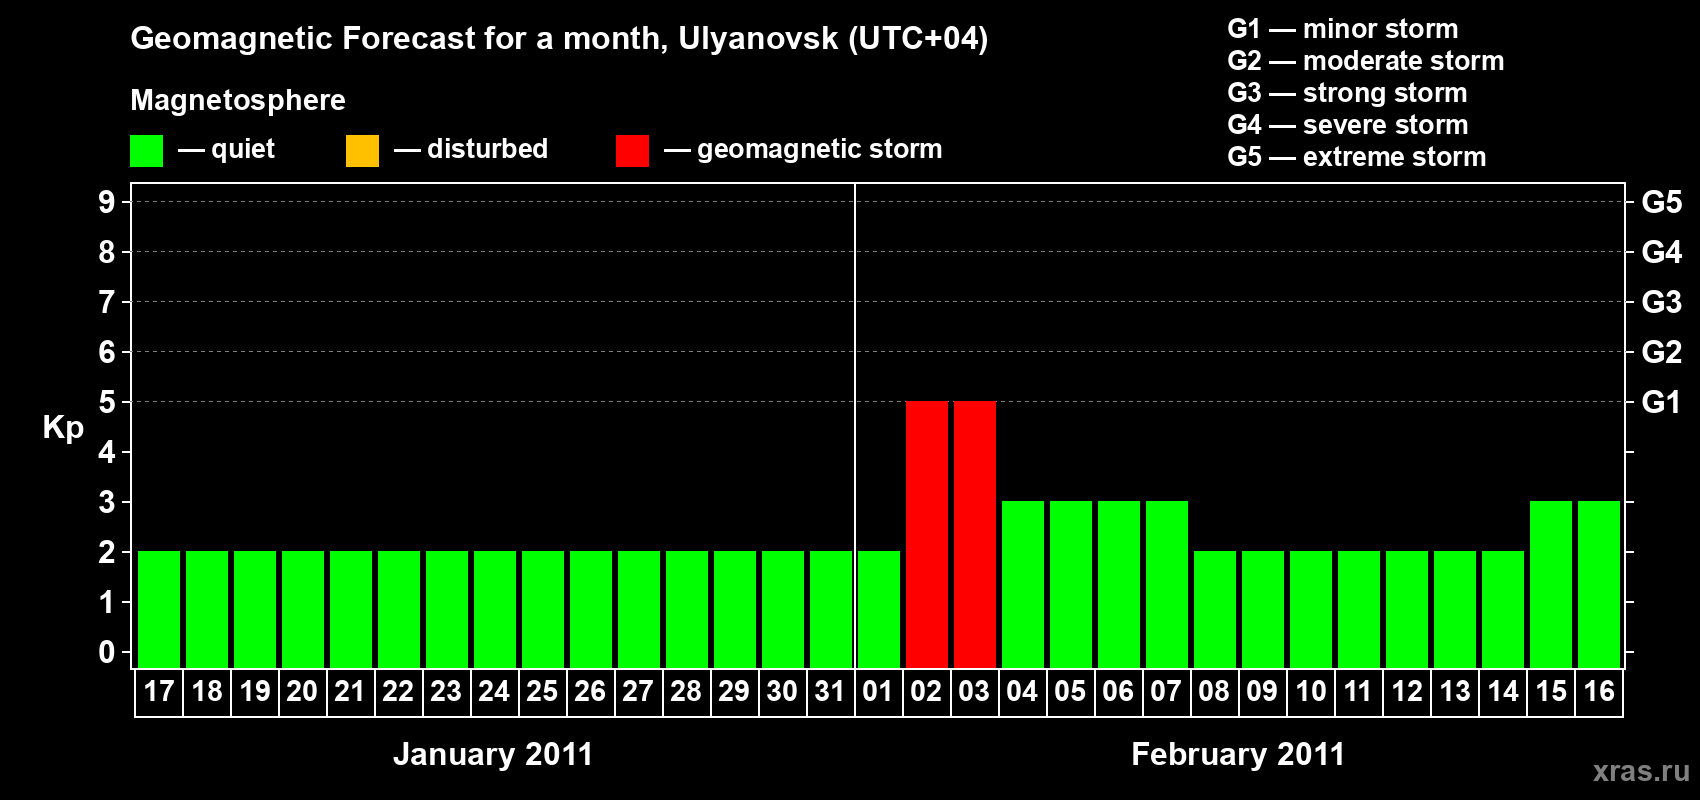Click the '— disturbed' legend text
The height and width of the screenshot is (800, 1700).
471,149
